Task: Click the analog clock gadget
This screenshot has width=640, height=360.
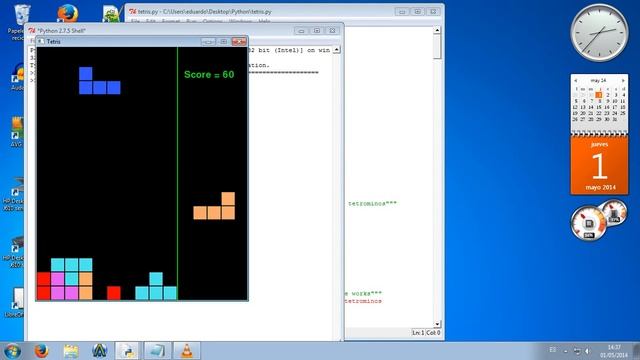Action: point(599,33)
